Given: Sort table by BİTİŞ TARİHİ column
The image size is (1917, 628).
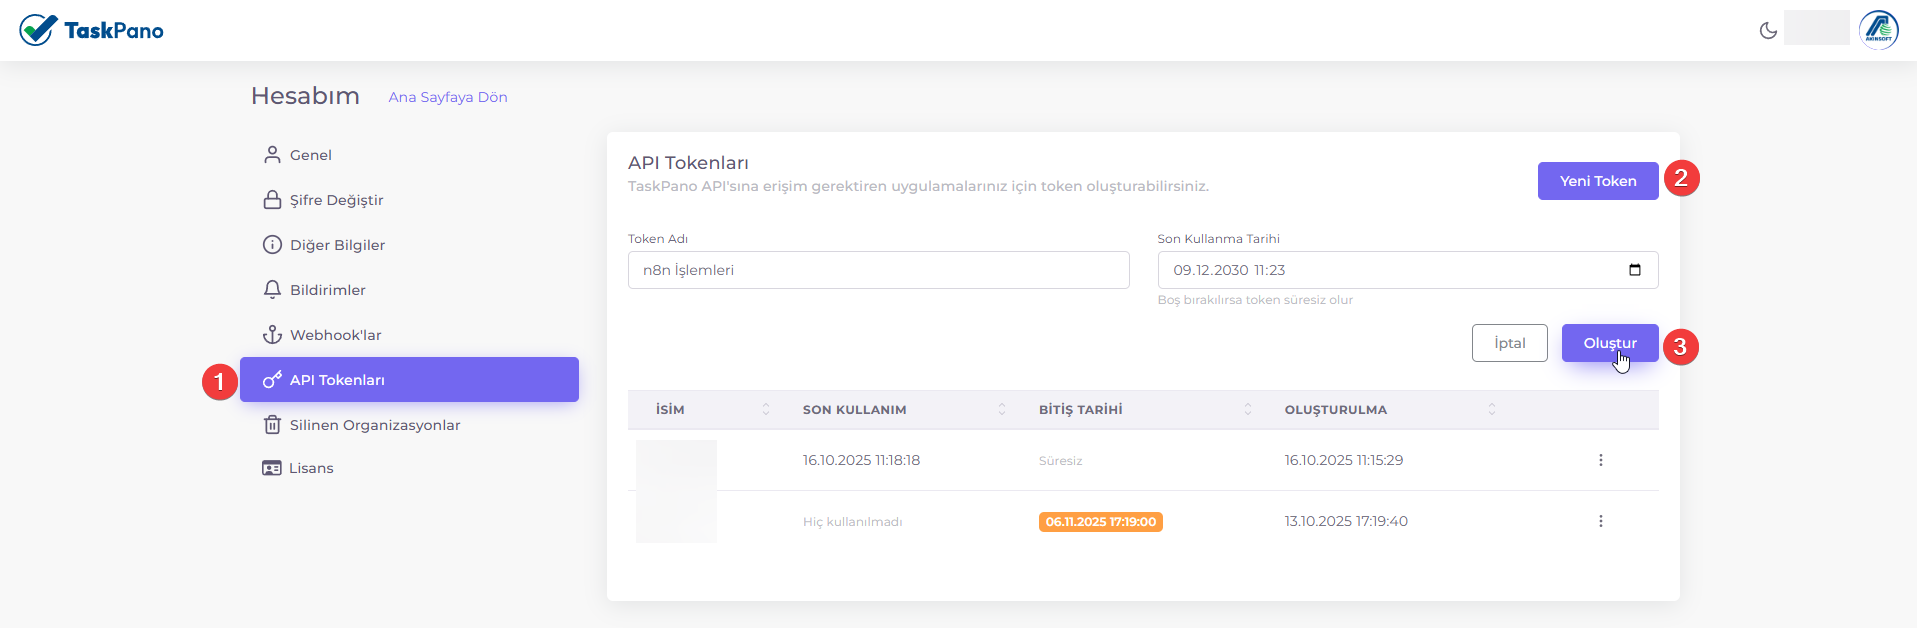Looking at the screenshot, I should pos(1080,410).
